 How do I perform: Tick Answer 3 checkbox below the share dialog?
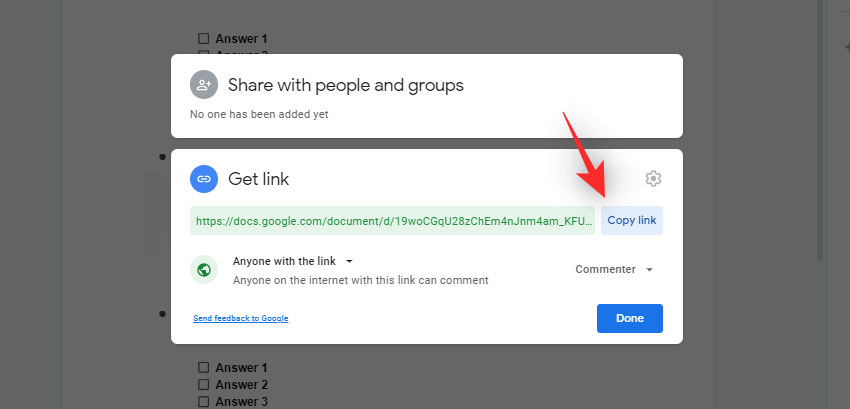point(203,402)
